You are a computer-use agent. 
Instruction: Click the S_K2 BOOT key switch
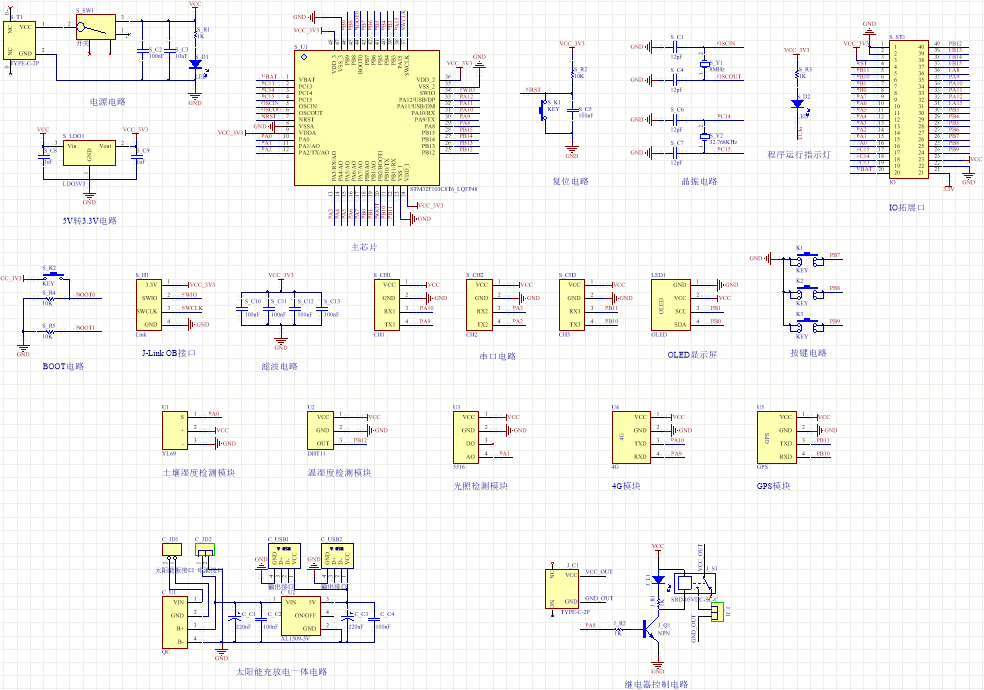point(53,276)
